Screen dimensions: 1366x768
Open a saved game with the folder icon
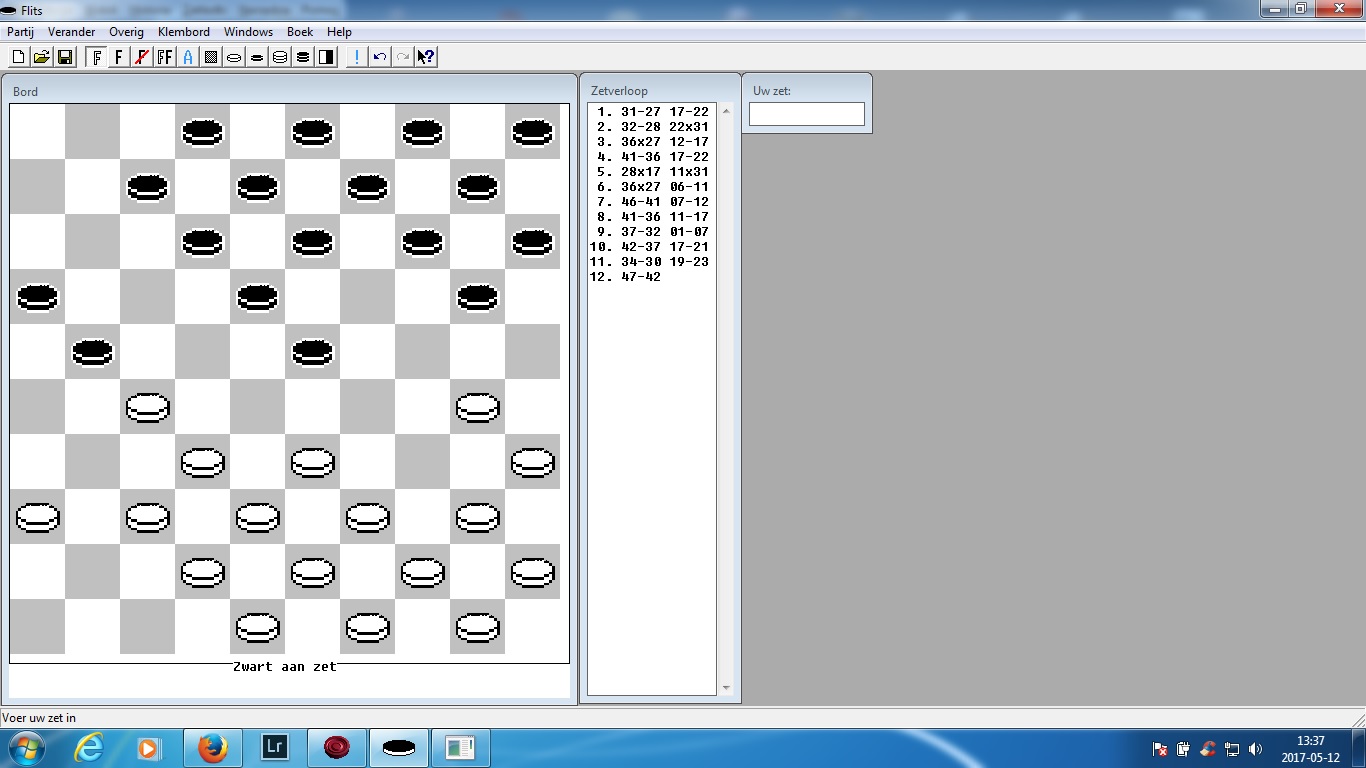pos(41,57)
